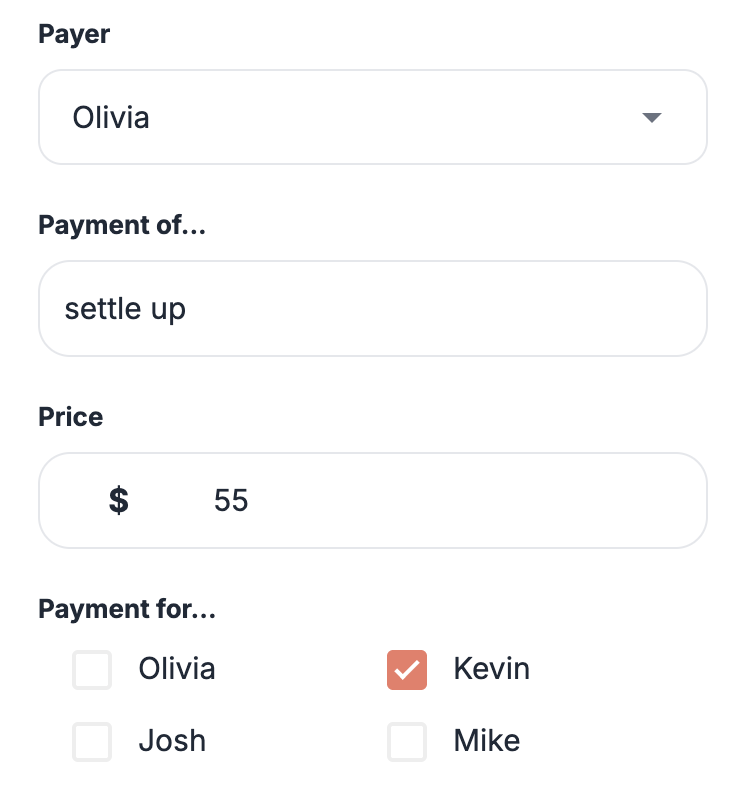Focus the 'settle up' description field
The height and width of the screenshot is (802, 744).
pos(372,309)
